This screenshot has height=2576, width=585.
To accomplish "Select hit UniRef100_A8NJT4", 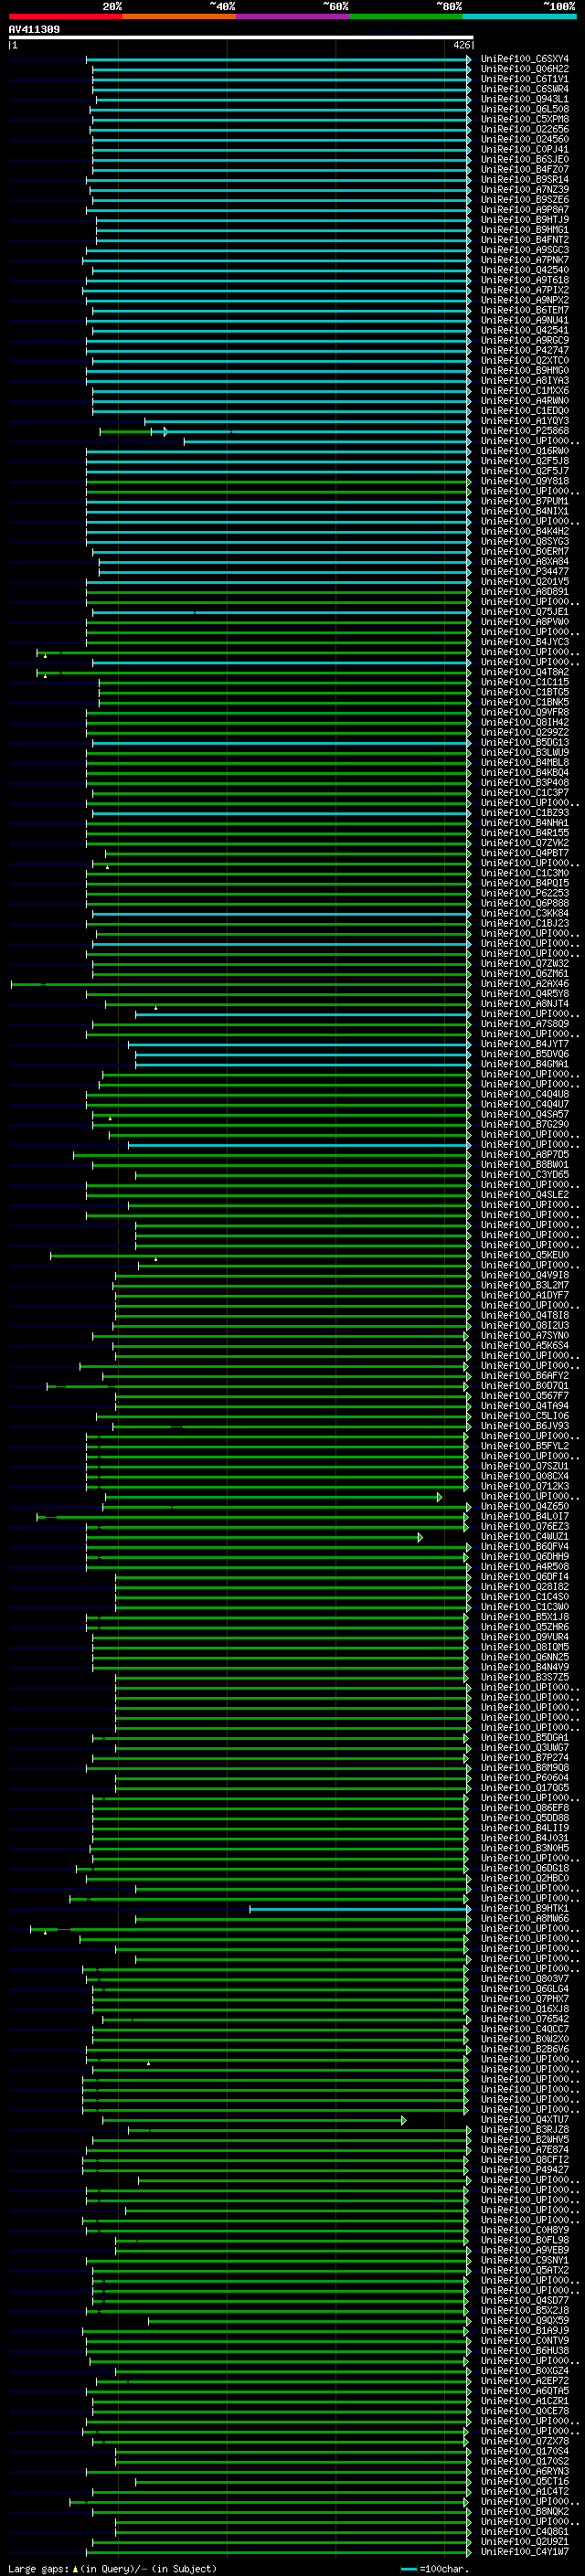I will point(525,1004).
